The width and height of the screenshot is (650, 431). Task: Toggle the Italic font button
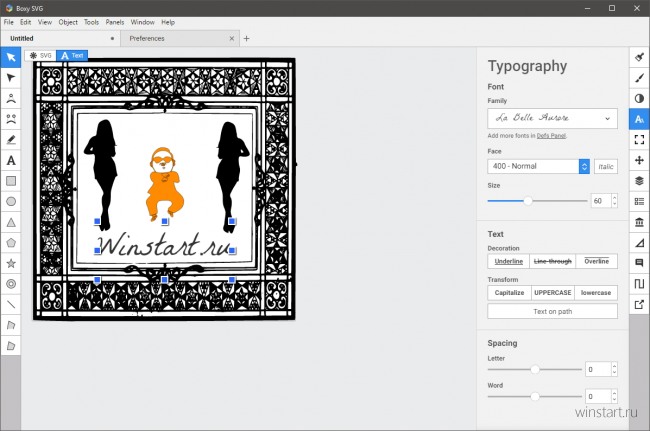coord(606,167)
